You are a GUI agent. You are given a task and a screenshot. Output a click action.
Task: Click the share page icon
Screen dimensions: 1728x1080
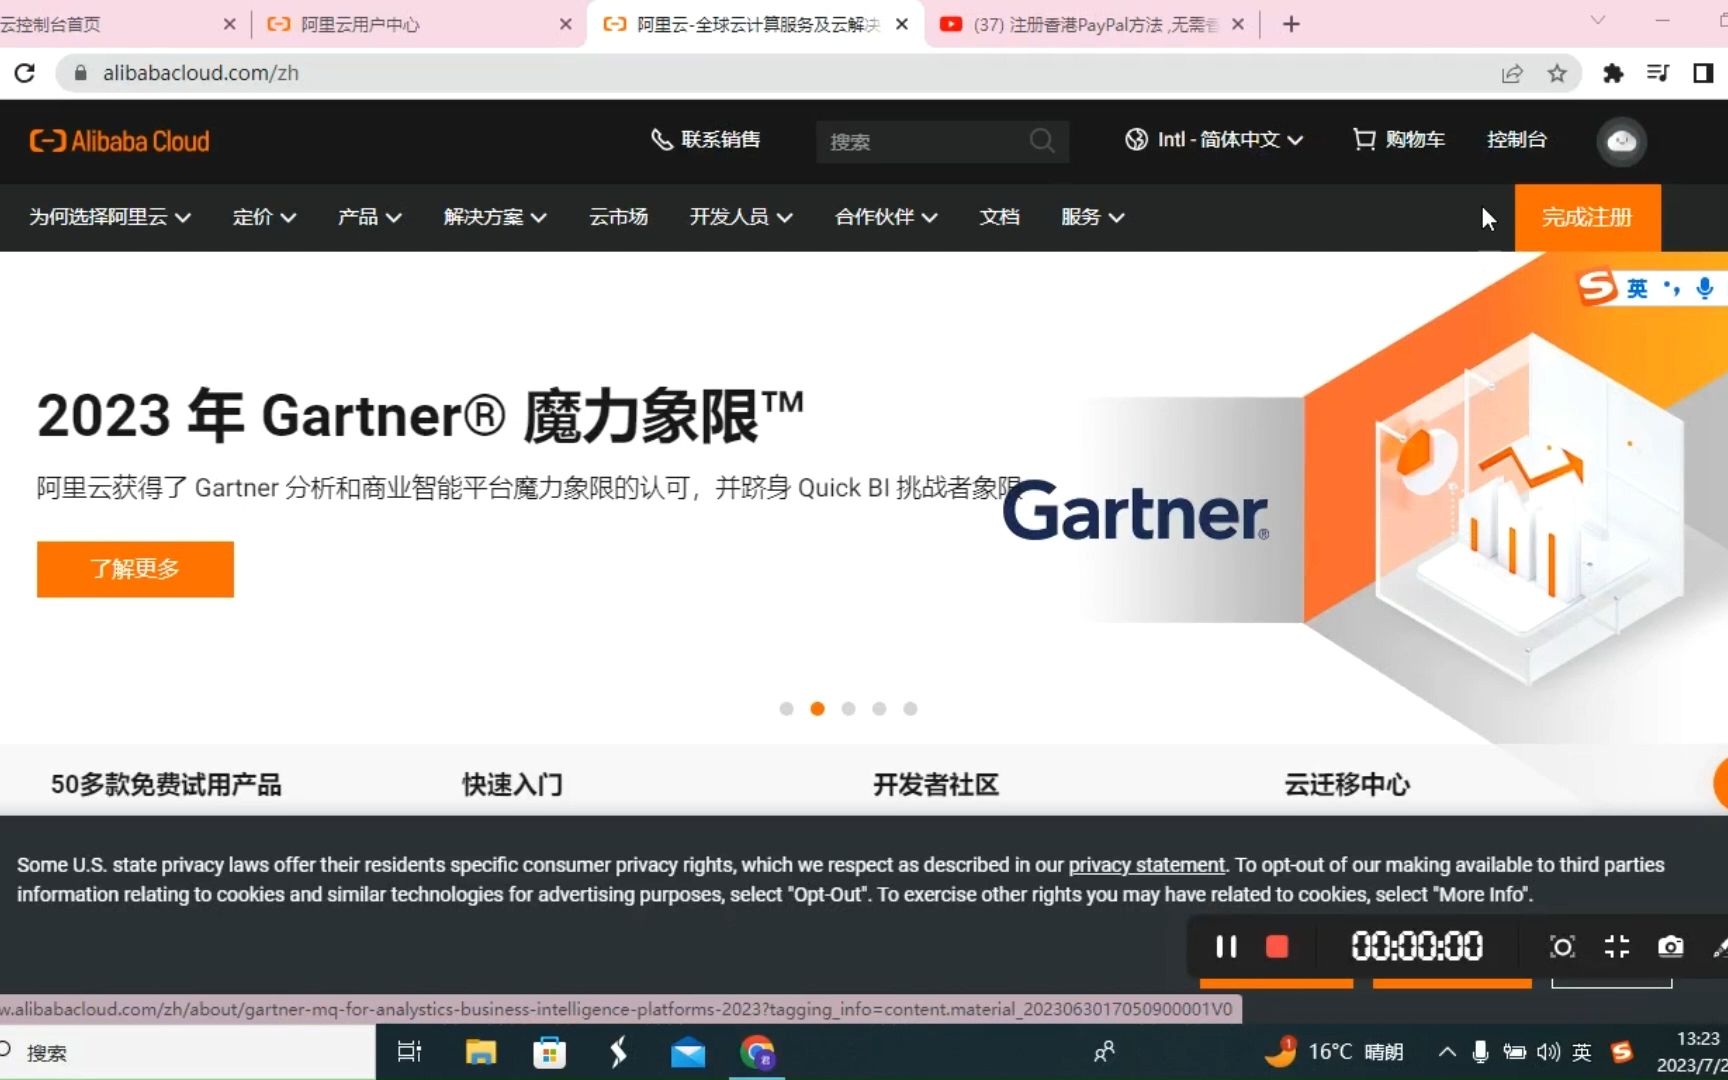point(1512,73)
